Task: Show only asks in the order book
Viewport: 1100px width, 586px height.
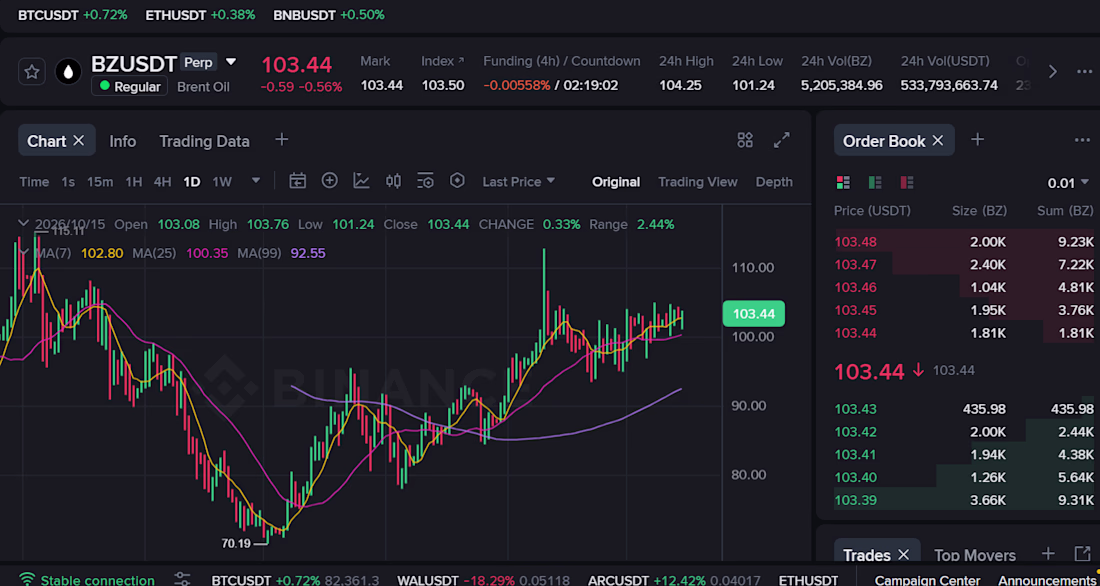Action: (x=906, y=182)
